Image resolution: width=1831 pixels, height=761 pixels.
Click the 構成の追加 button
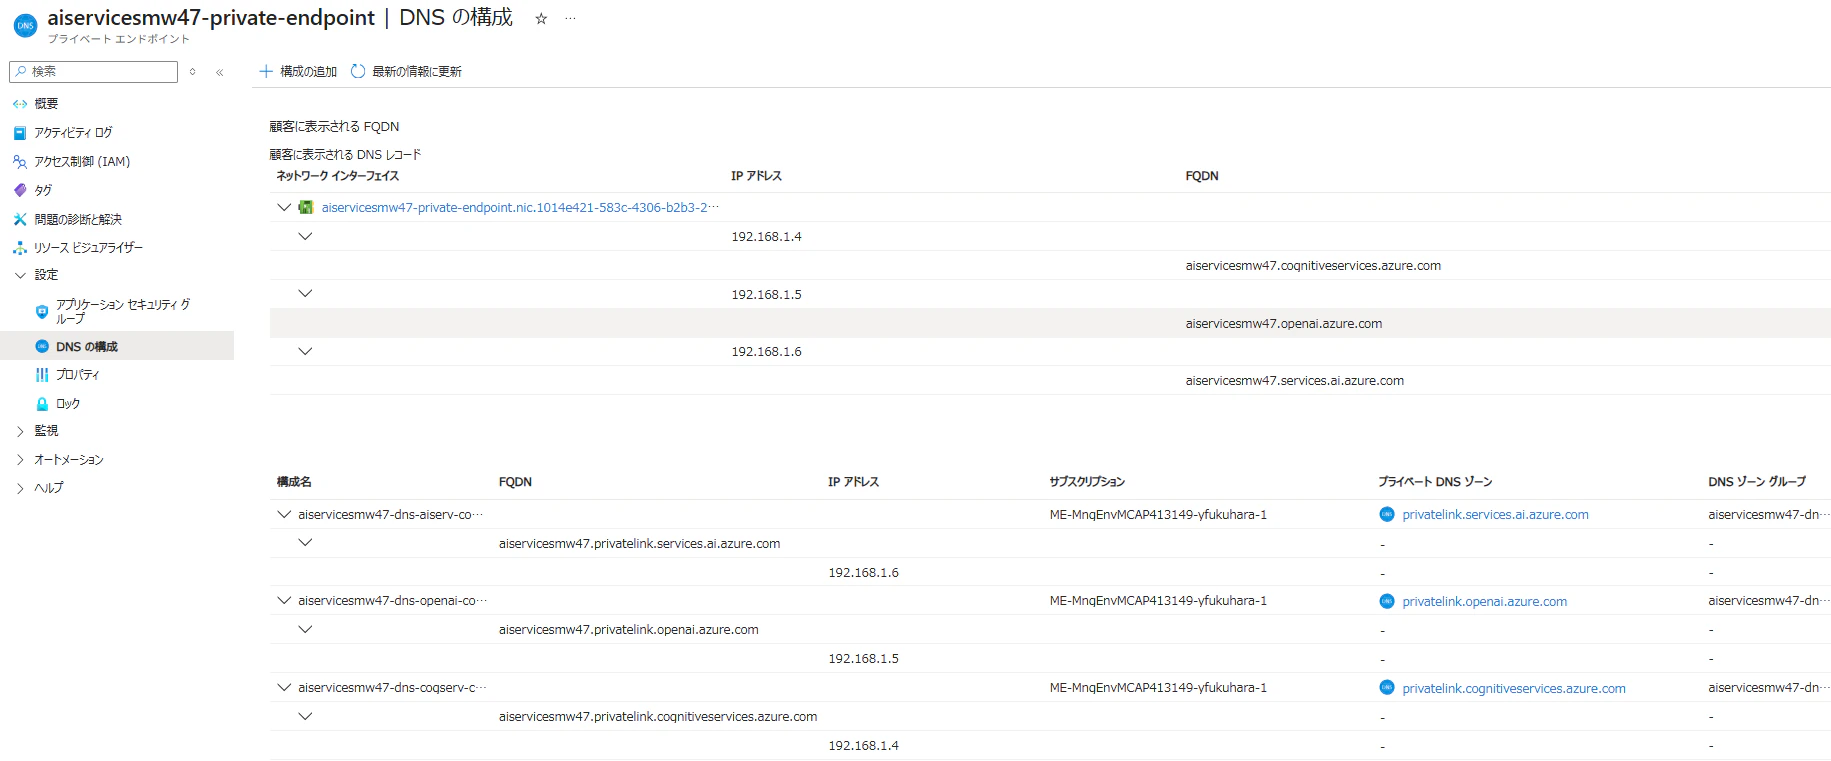pyautogui.click(x=298, y=71)
